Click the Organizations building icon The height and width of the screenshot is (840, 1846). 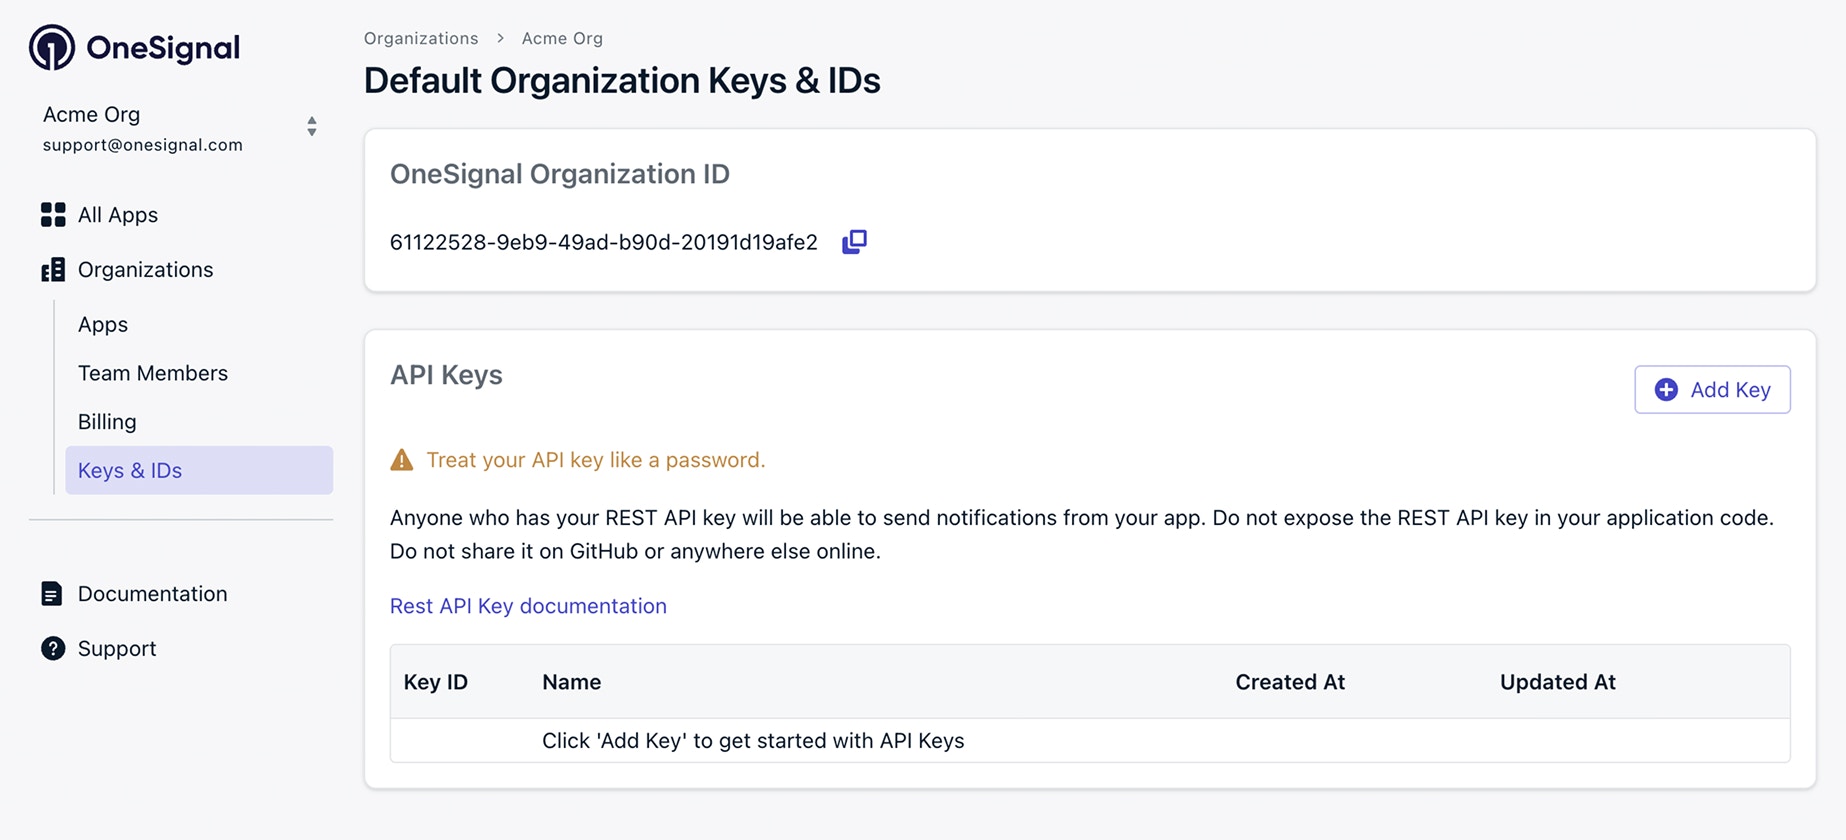53,270
